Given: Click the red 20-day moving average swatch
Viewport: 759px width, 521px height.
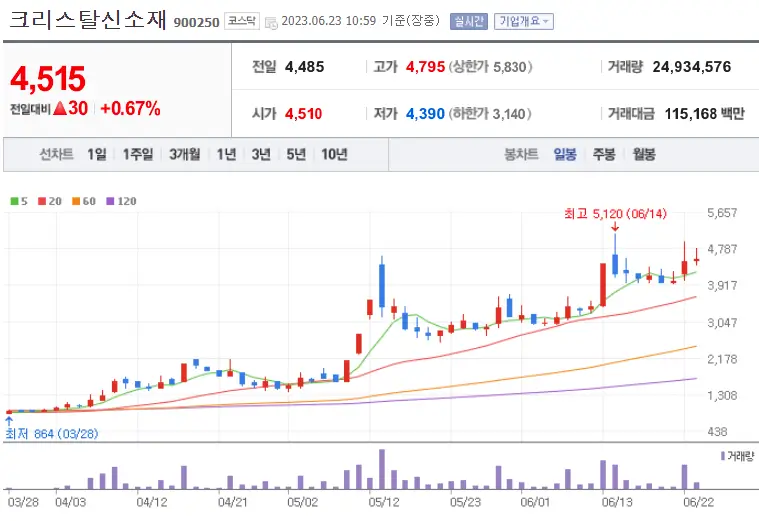Looking at the screenshot, I should [x=42, y=201].
